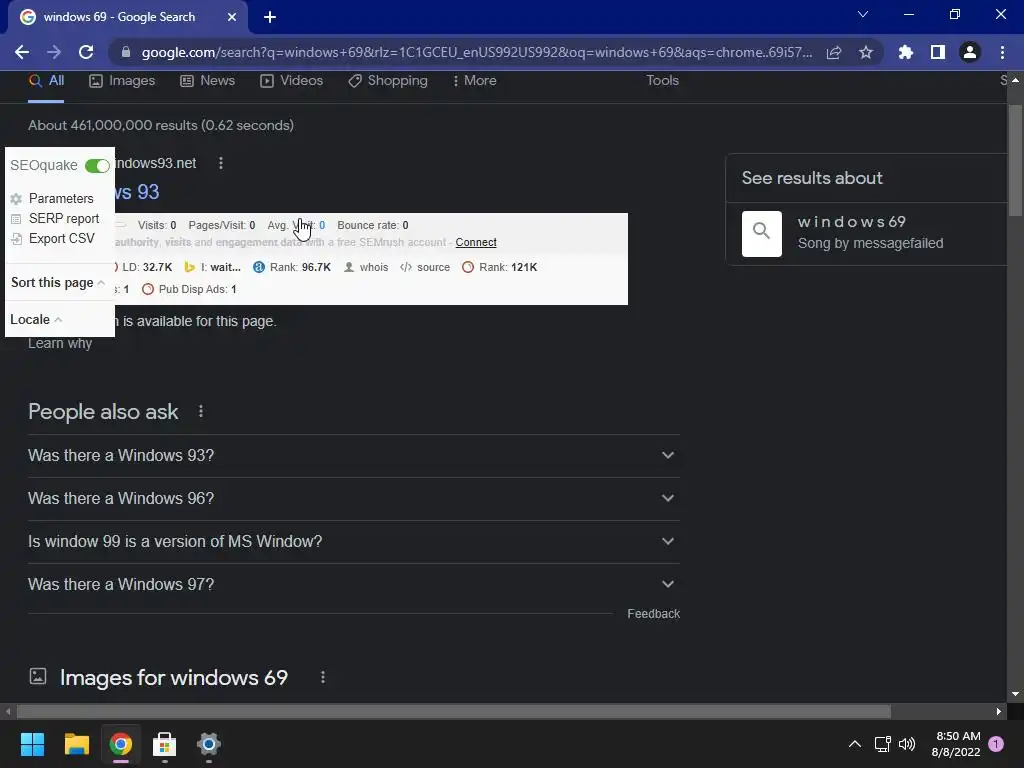Open People also ask options menu
1024x768 pixels.
click(x=200, y=411)
